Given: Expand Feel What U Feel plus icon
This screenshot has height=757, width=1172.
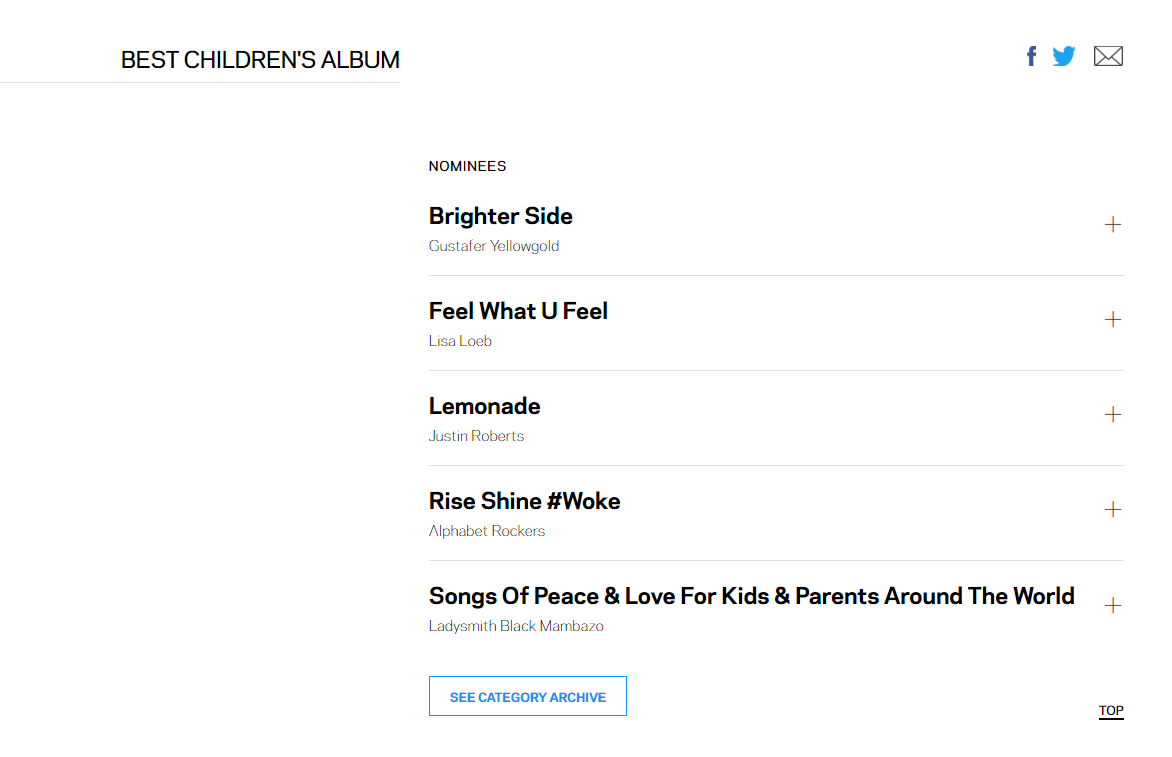Looking at the screenshot, I should point(1112,319).
